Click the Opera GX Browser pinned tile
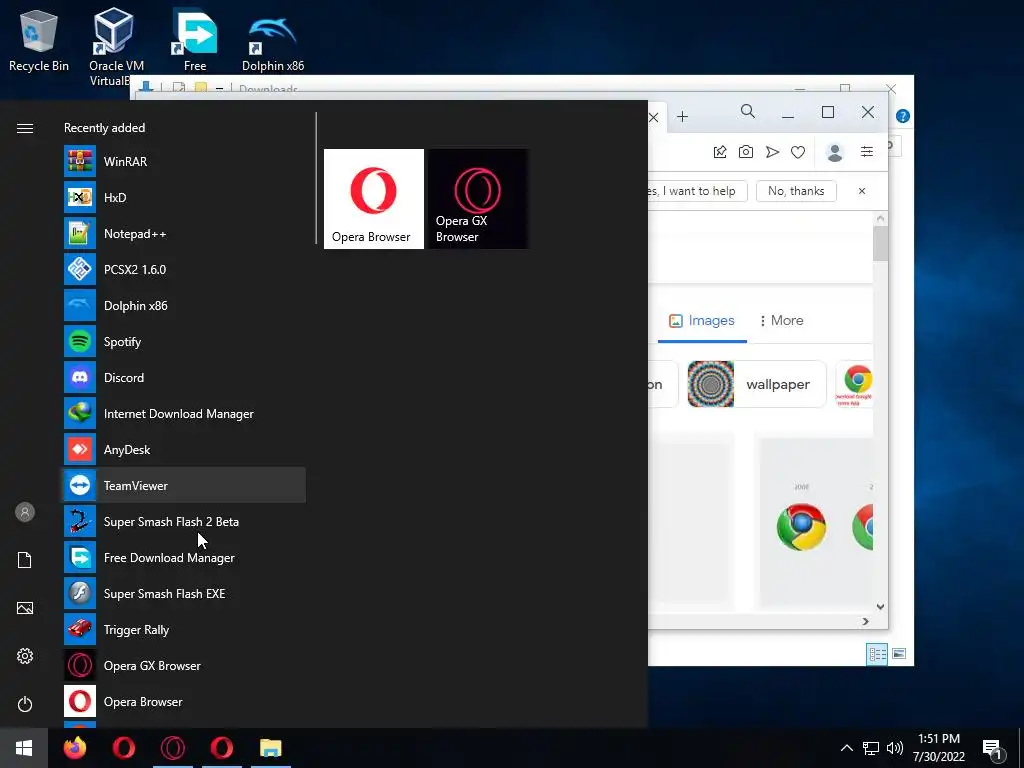Viewport: 1024px width, 768px height. click(477, 199)
